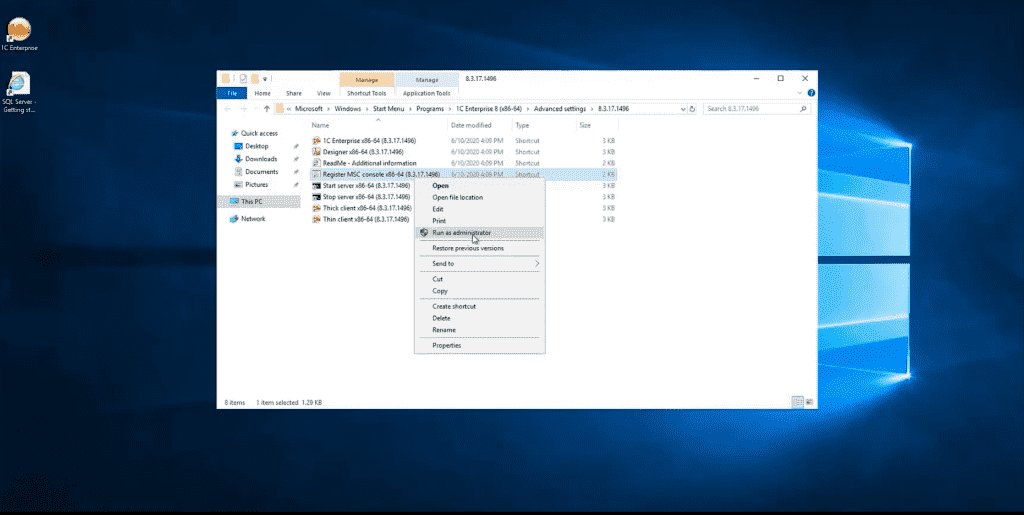The image size is (1024, 515).
Task: Select Desktop in Quick access
Action: coord(257,146)
